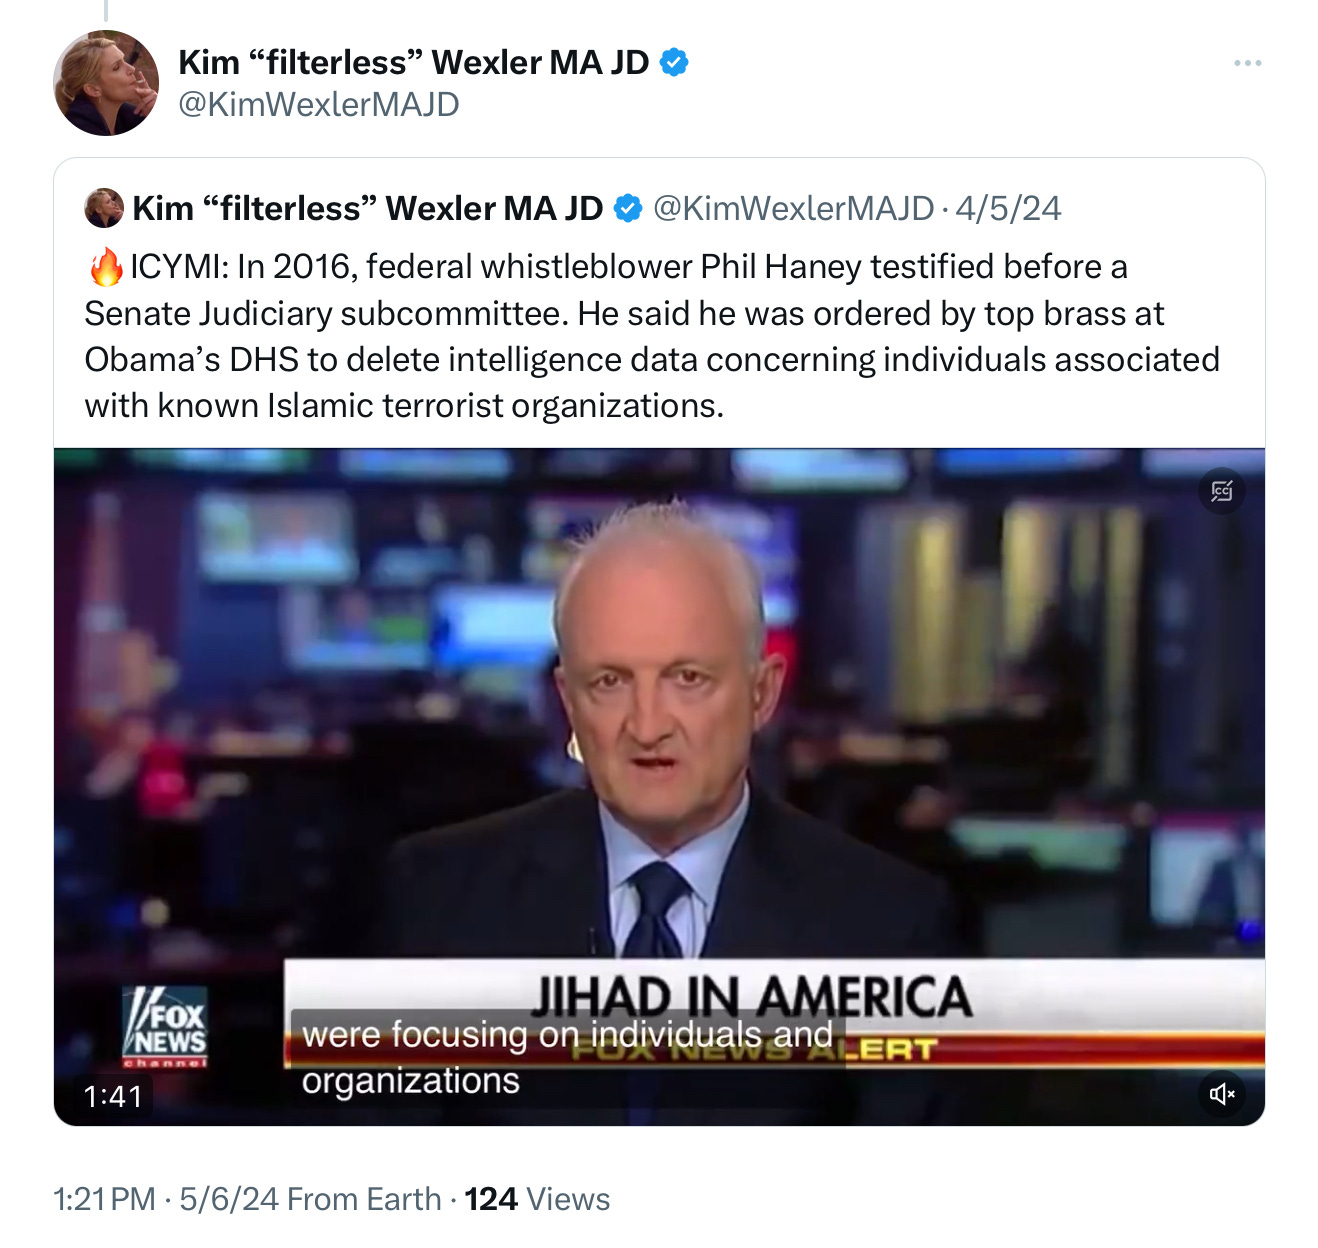Screen dimensions: 1318x1248
Task: Open the three-dot more options menu
Action: 1247,63
